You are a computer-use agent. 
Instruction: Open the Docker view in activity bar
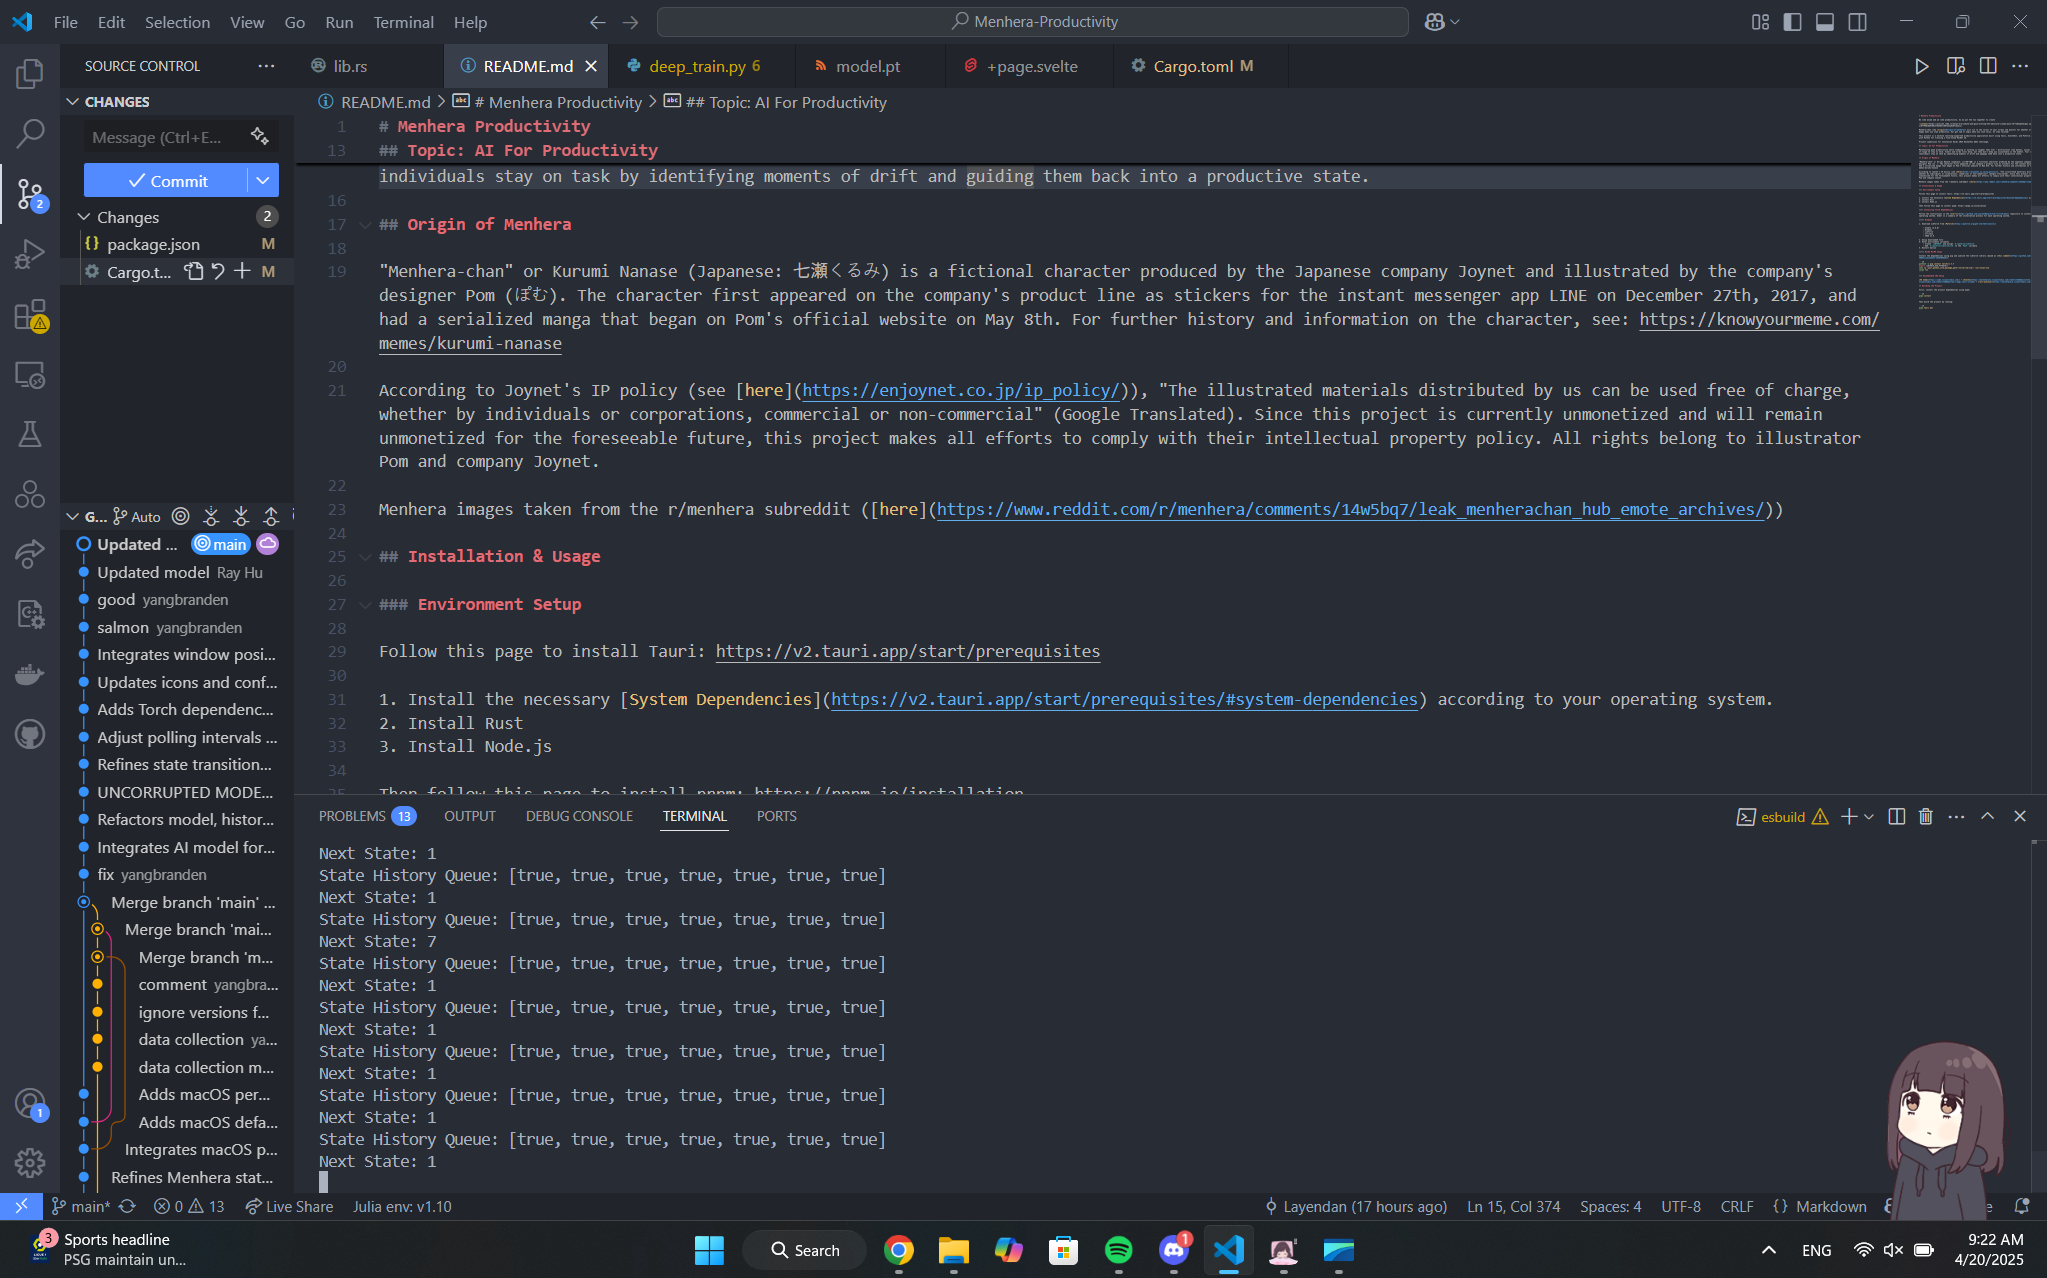30,674
